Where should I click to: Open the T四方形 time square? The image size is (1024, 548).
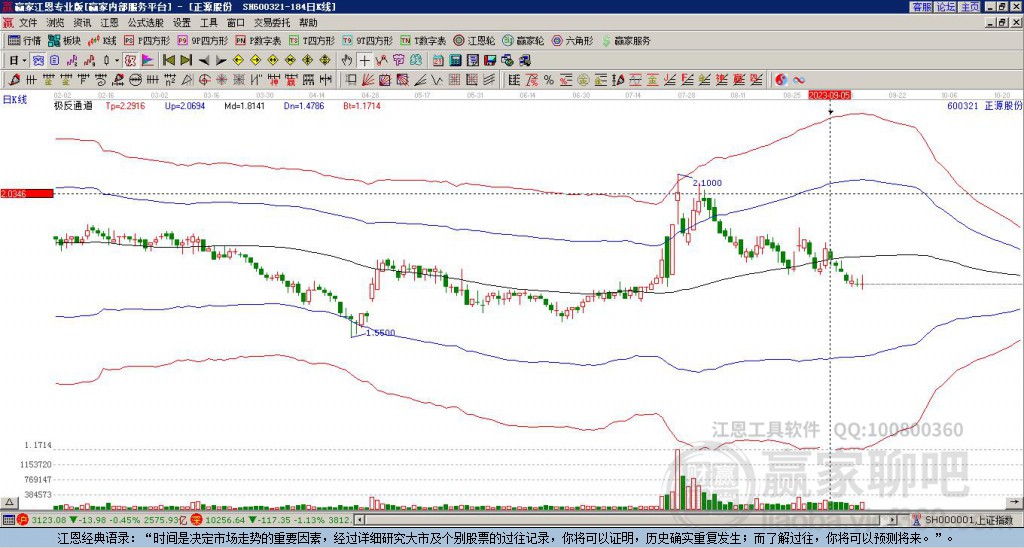pyautogui.click(x=312, y=40)
